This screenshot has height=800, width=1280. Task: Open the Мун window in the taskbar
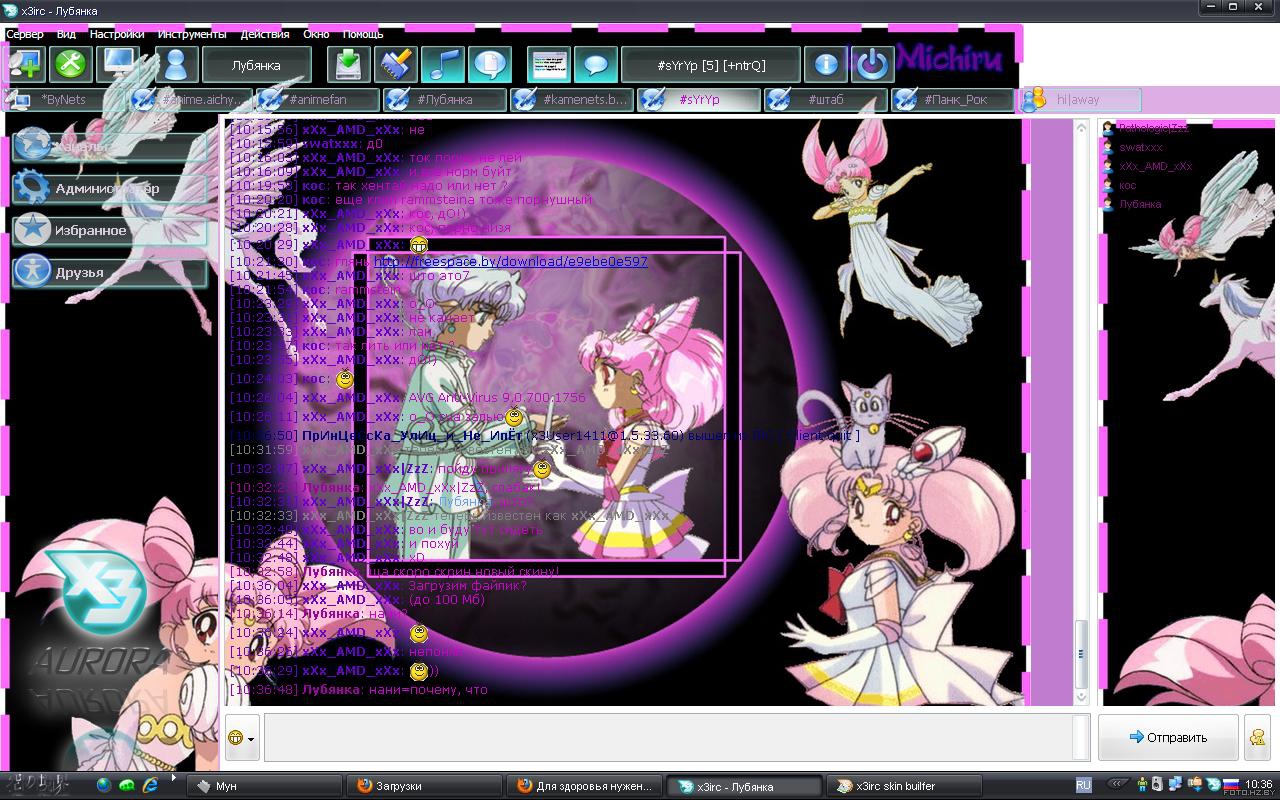click(x=262, y=786)
